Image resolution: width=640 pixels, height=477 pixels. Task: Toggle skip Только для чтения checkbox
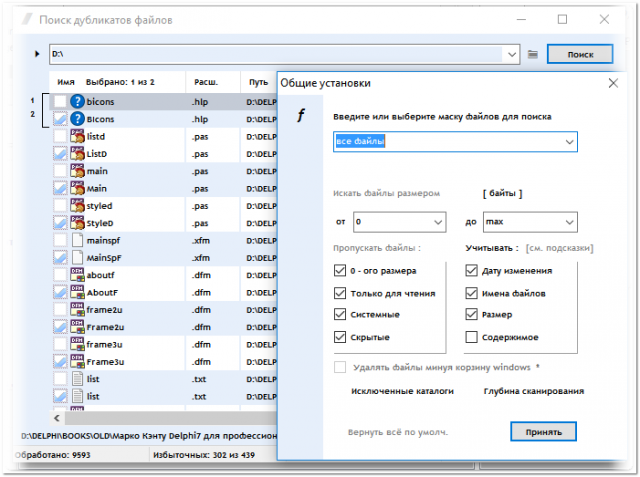(340, 293)
